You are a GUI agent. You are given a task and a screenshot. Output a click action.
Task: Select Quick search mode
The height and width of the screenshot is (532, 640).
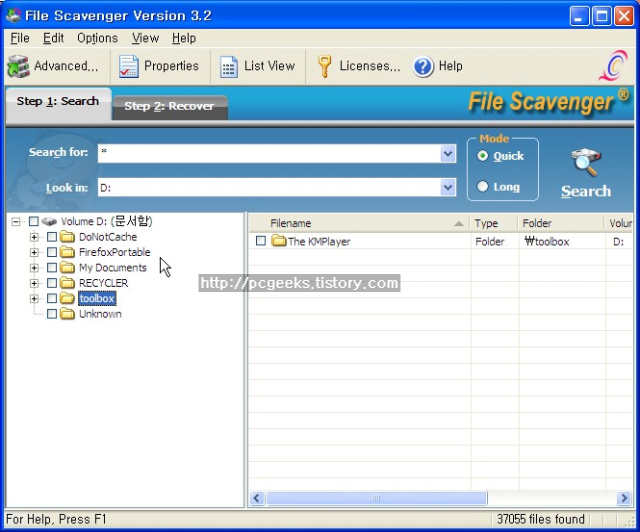pos(482,156)
